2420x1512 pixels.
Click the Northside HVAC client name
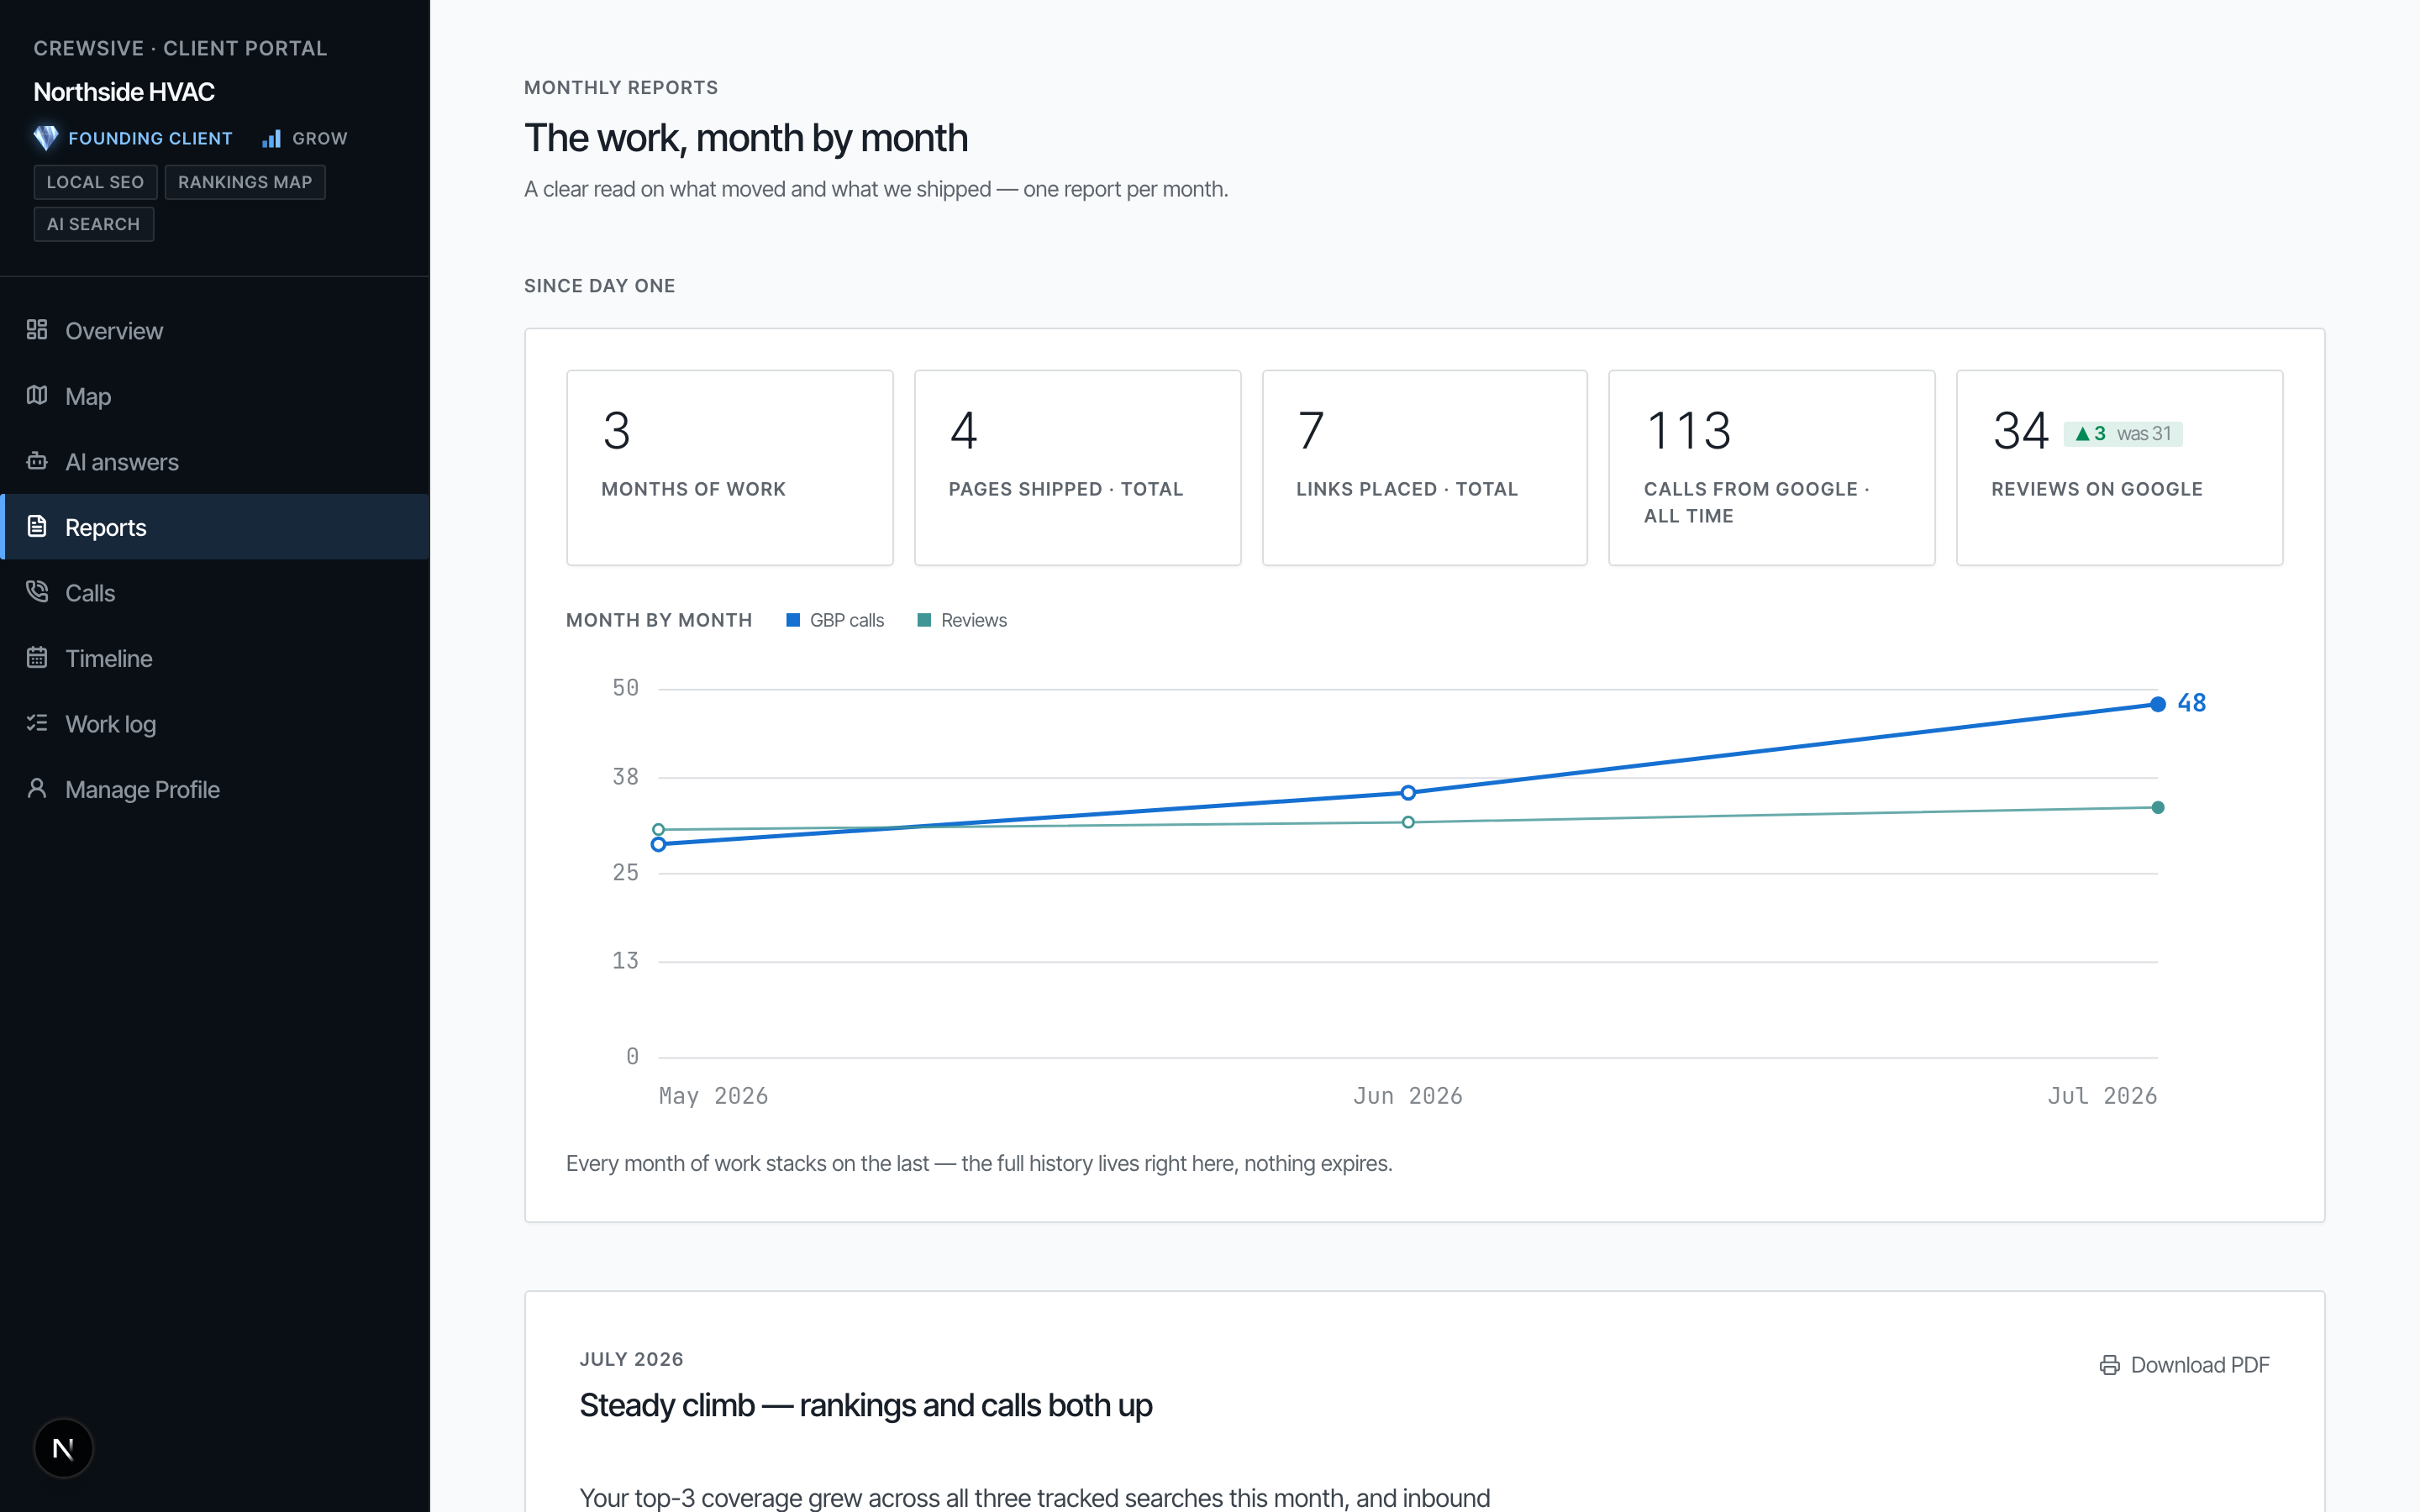coord(124,92)
